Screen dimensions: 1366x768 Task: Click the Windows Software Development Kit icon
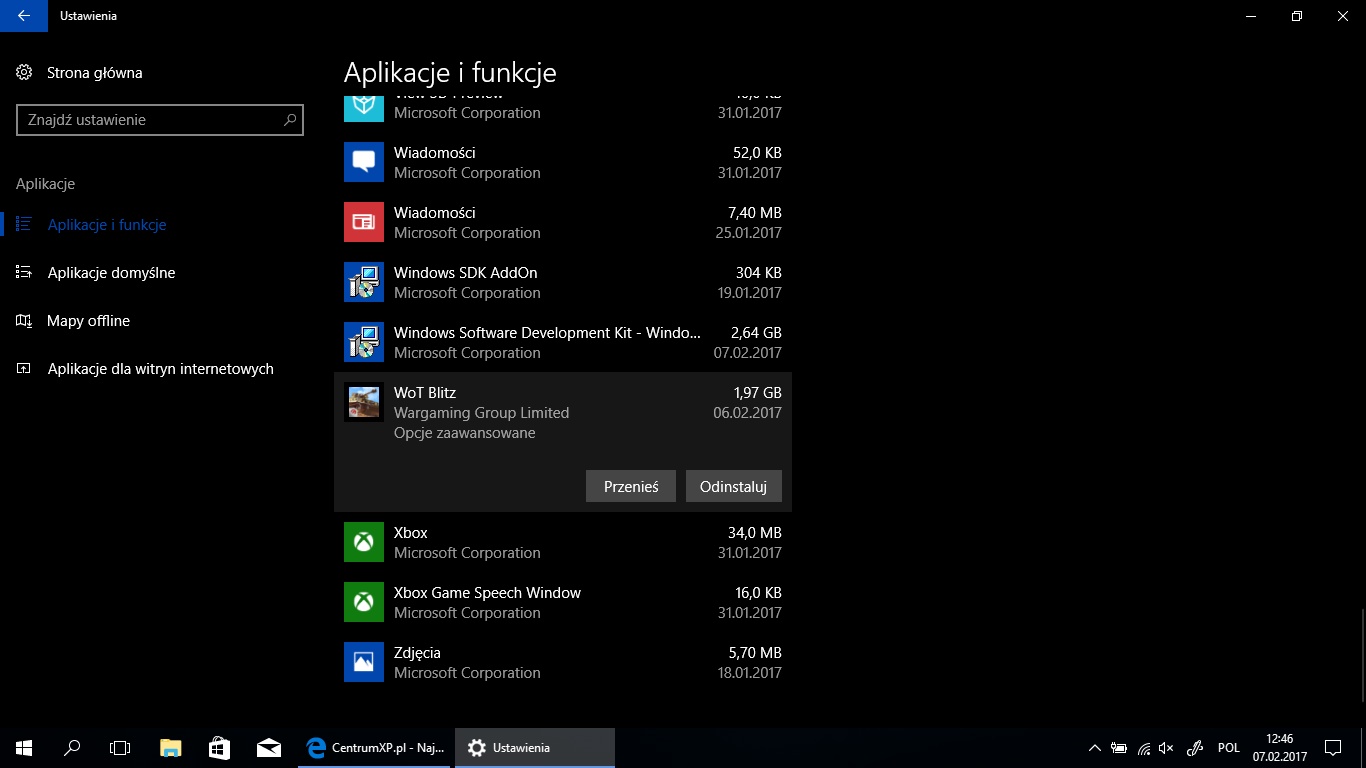coord(364,342)
